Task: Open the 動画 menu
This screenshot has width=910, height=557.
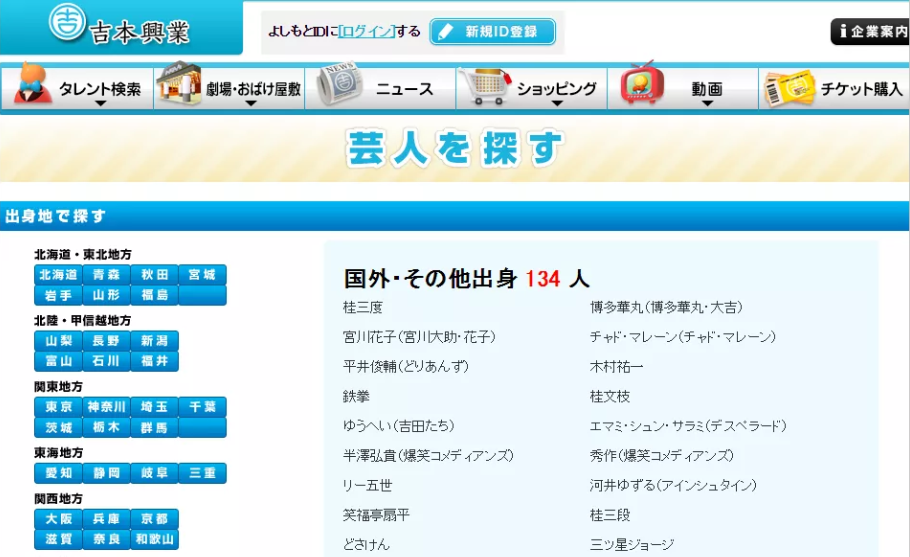Action: tap(683, 88)
